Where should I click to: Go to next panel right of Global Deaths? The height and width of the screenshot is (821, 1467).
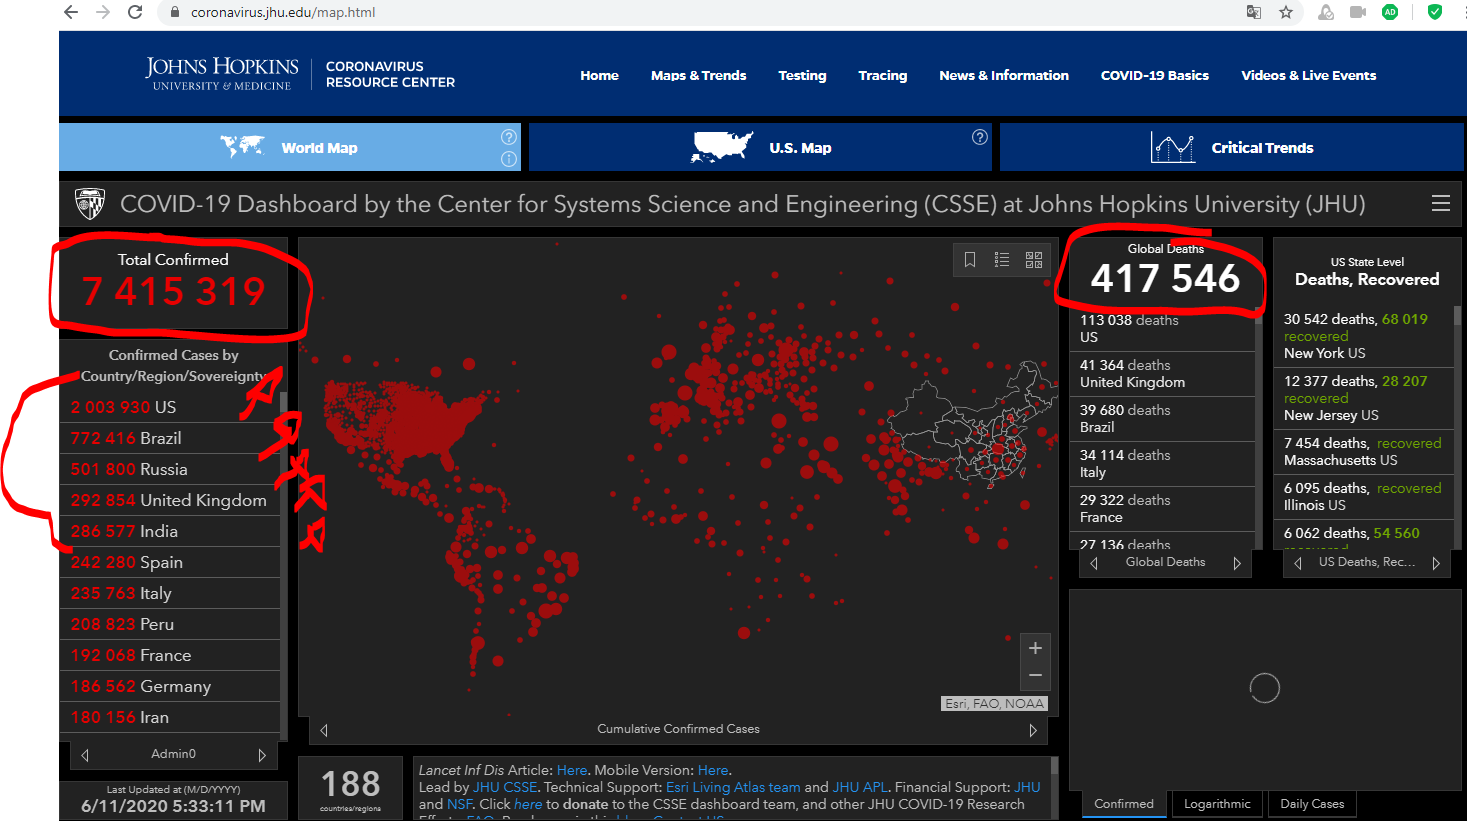tap(1237, 563)
